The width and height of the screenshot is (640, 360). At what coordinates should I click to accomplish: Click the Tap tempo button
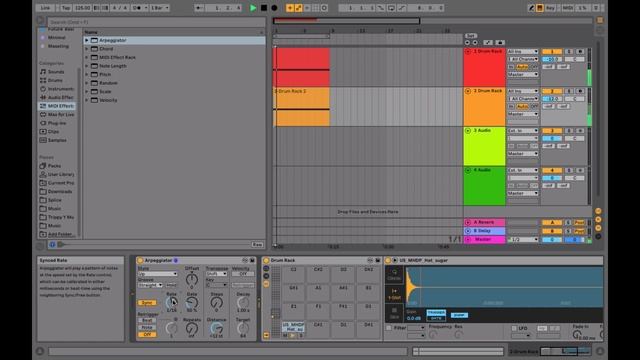click(65, 8)
